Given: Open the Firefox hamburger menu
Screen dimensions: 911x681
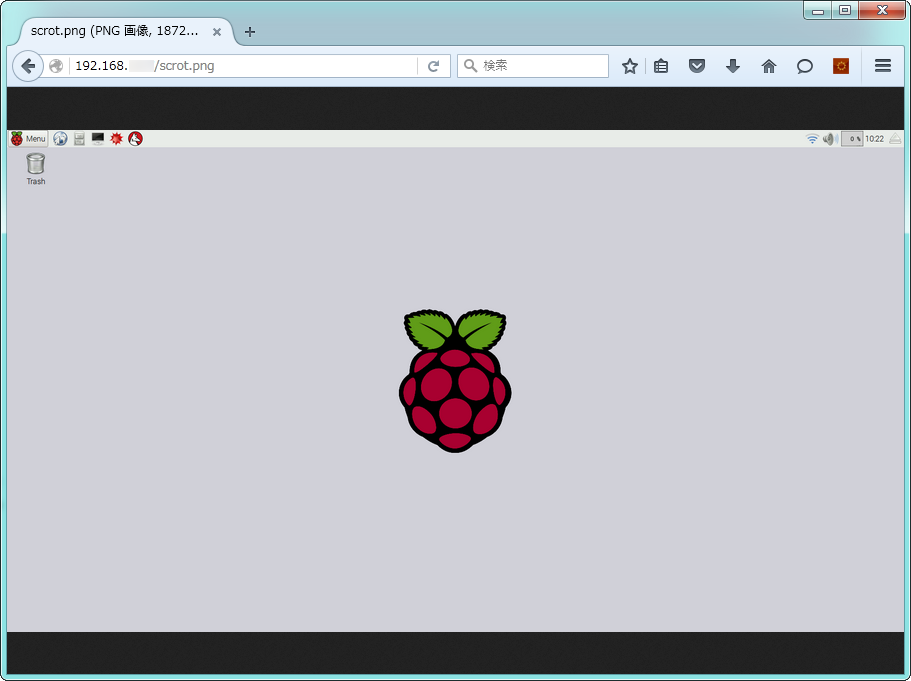Looking at the screenshot, I should click(x=883, y=66).
